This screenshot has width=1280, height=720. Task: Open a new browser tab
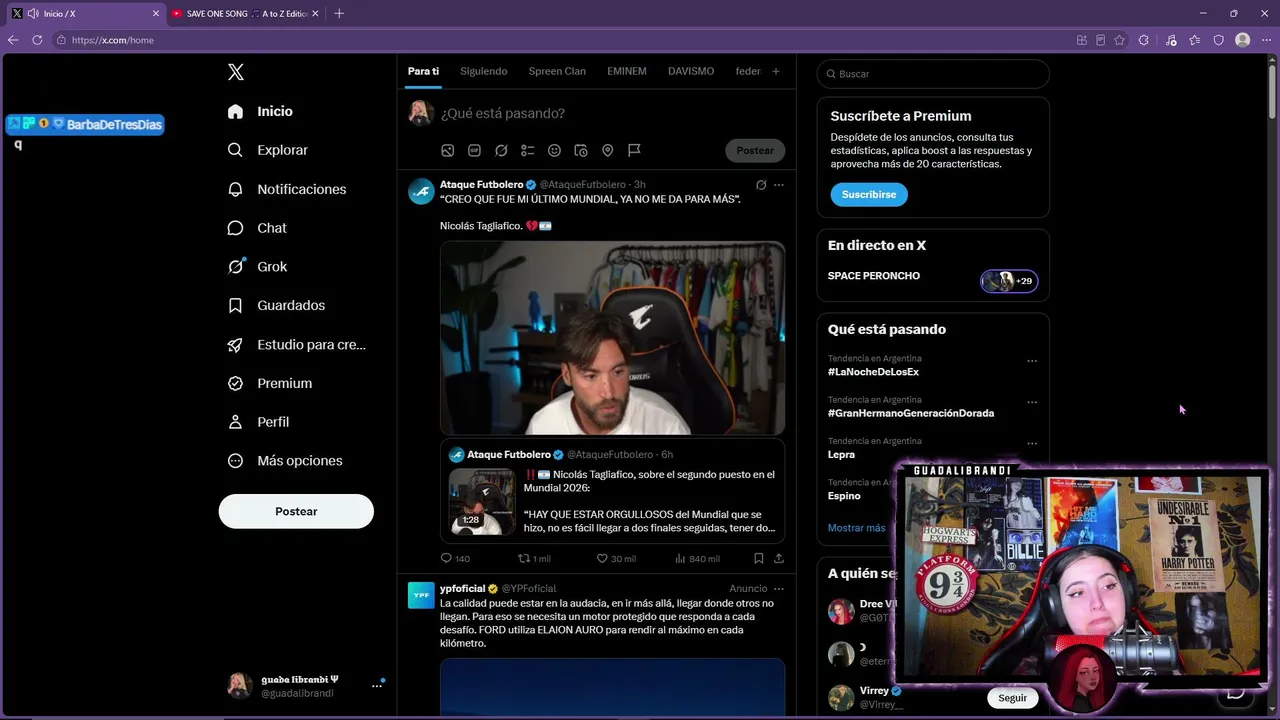(339, 14)
